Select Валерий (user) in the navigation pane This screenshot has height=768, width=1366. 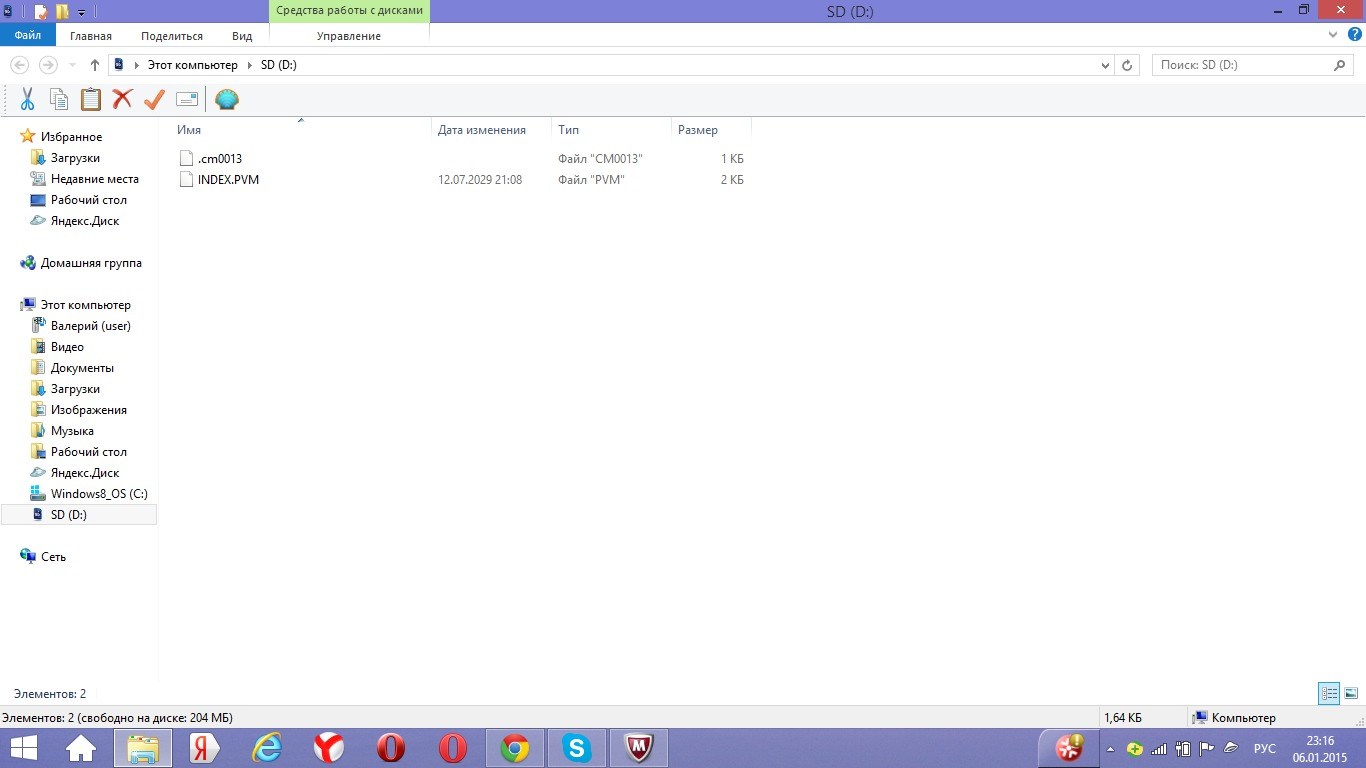tap(91, 326)
